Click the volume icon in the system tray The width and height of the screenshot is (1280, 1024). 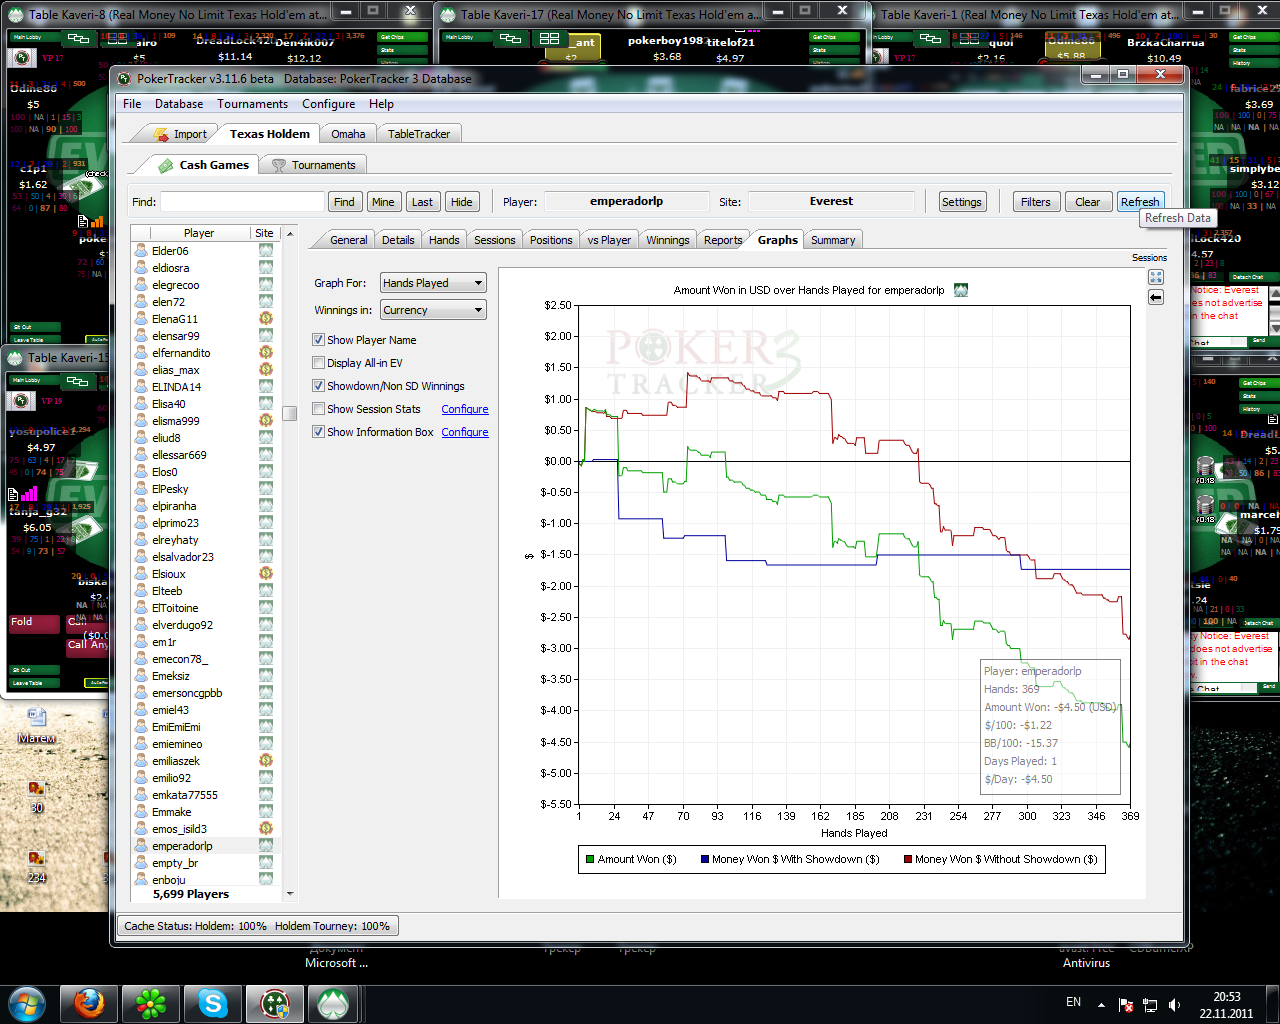point(1174,1005)
